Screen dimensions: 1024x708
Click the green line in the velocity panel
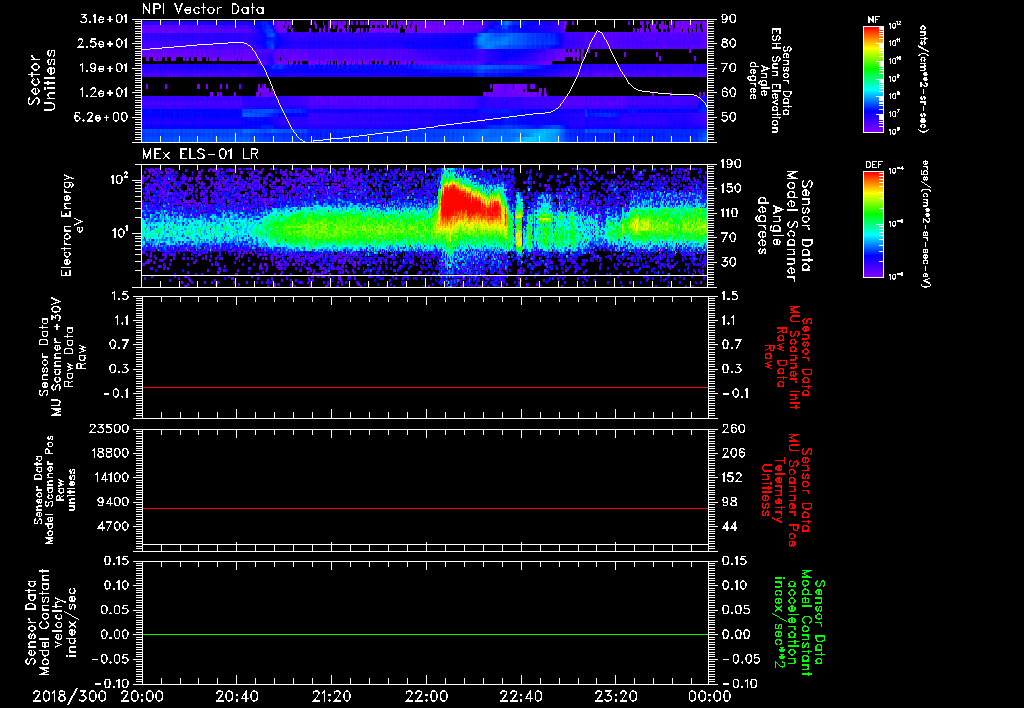(x=424, y=634)
